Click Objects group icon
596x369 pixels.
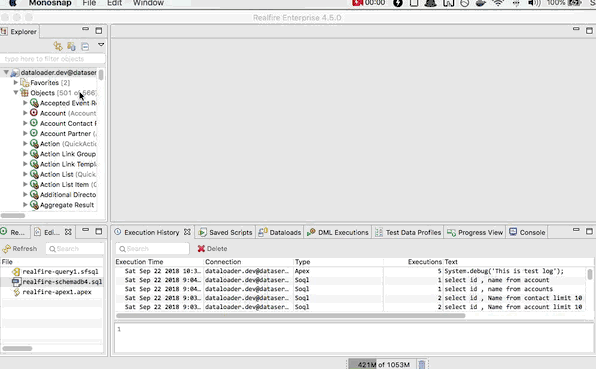point(24,93)
